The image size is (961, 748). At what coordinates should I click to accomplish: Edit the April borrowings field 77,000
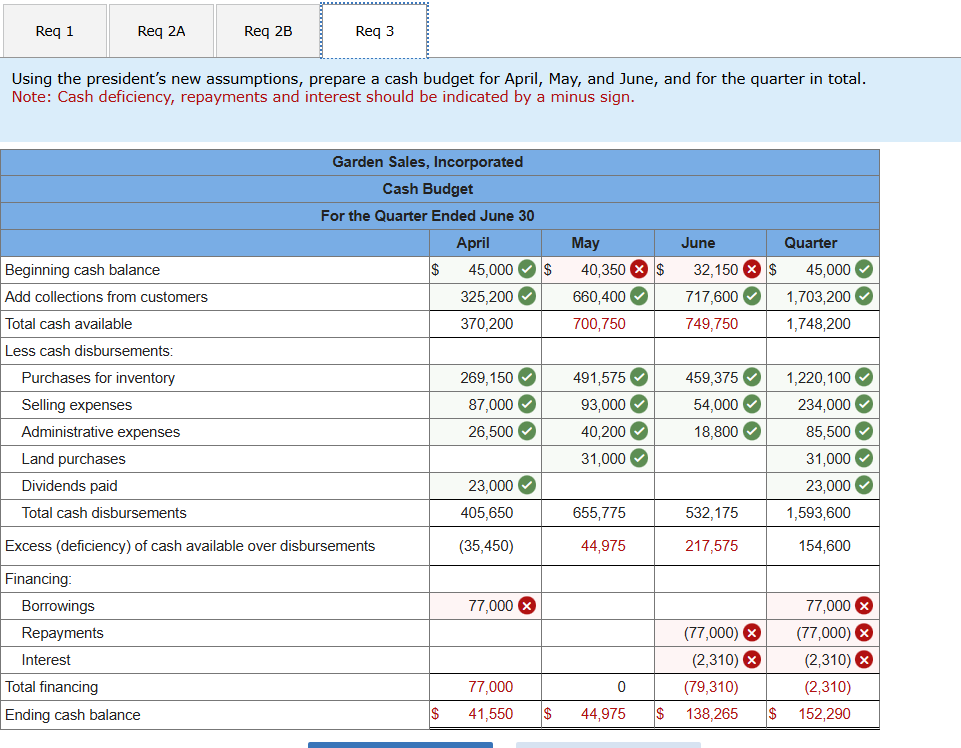(485, 606)
